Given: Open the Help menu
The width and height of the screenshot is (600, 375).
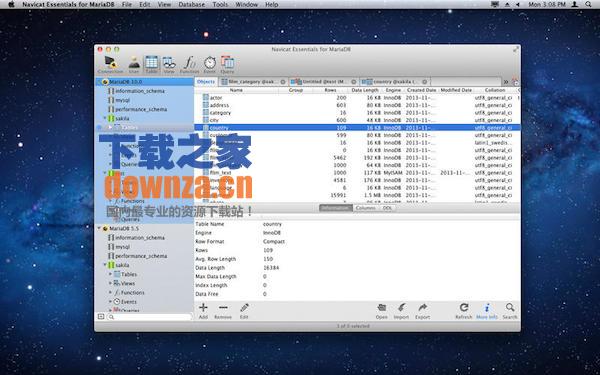Looking at the screenshot, I should coord(272,5).
